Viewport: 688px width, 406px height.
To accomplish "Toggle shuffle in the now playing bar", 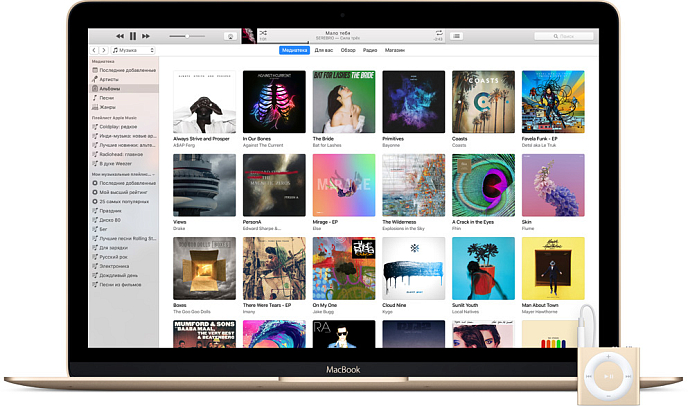I will [263, 33].
